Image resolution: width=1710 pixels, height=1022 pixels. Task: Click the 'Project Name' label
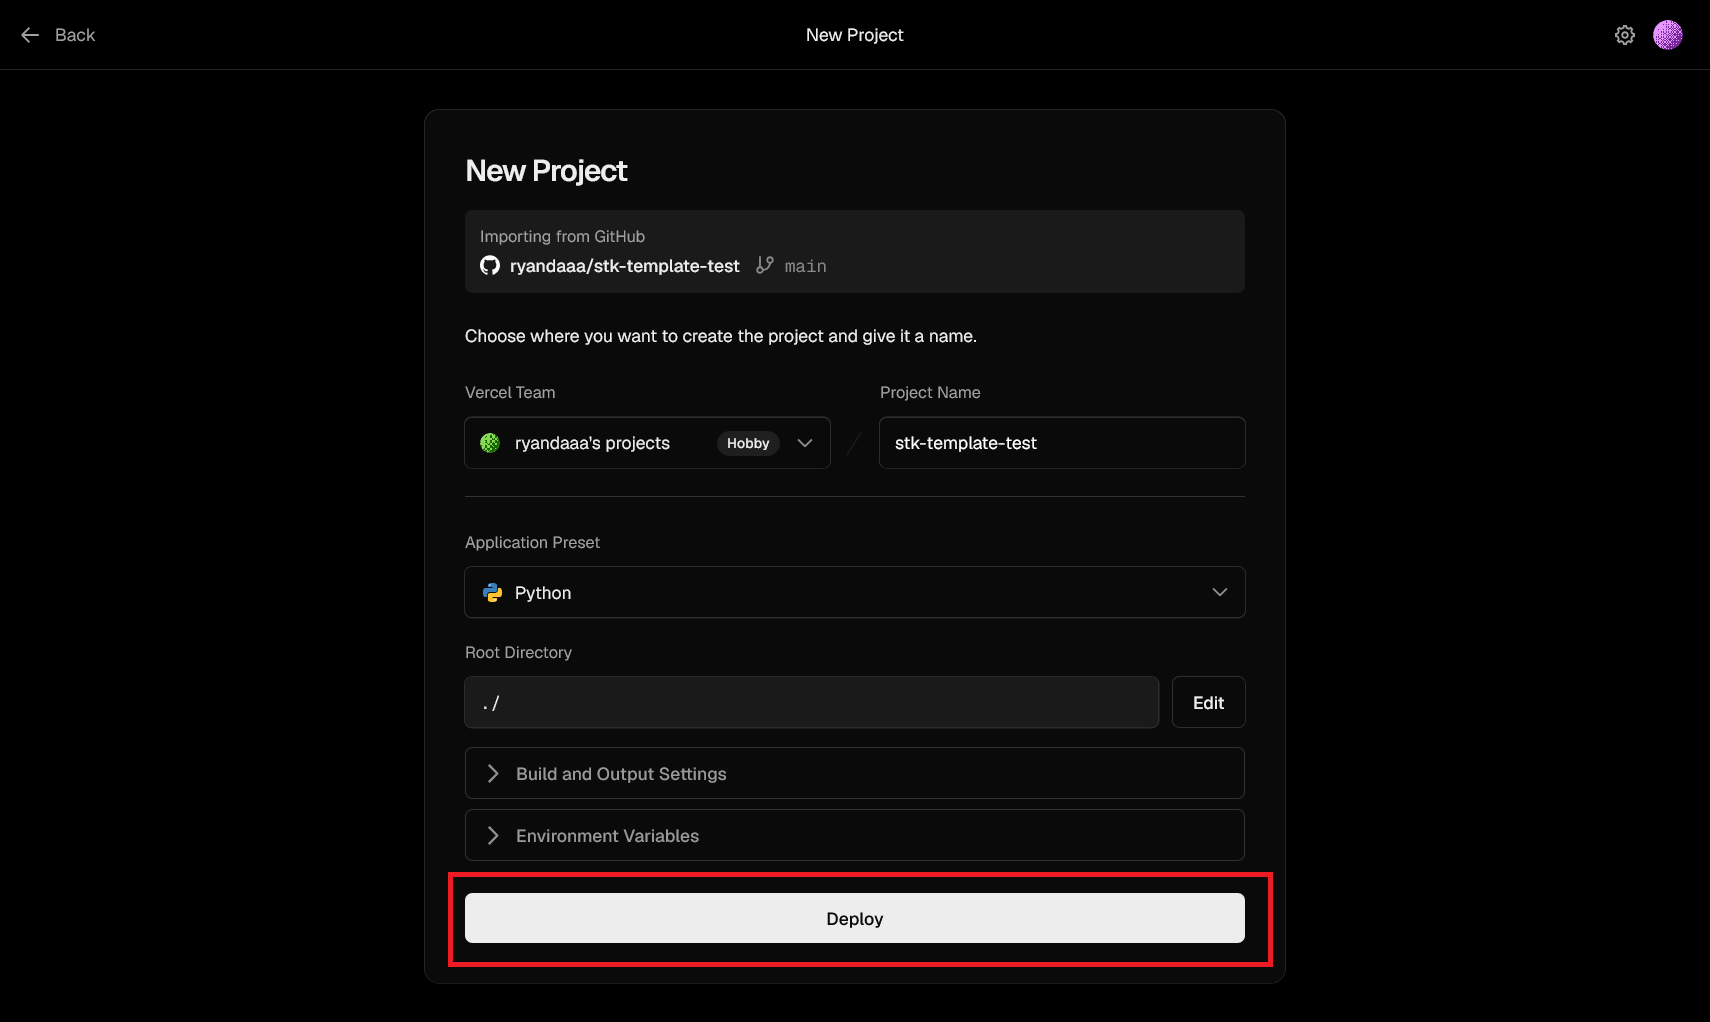pyautogui.click(x=930, y=392)
